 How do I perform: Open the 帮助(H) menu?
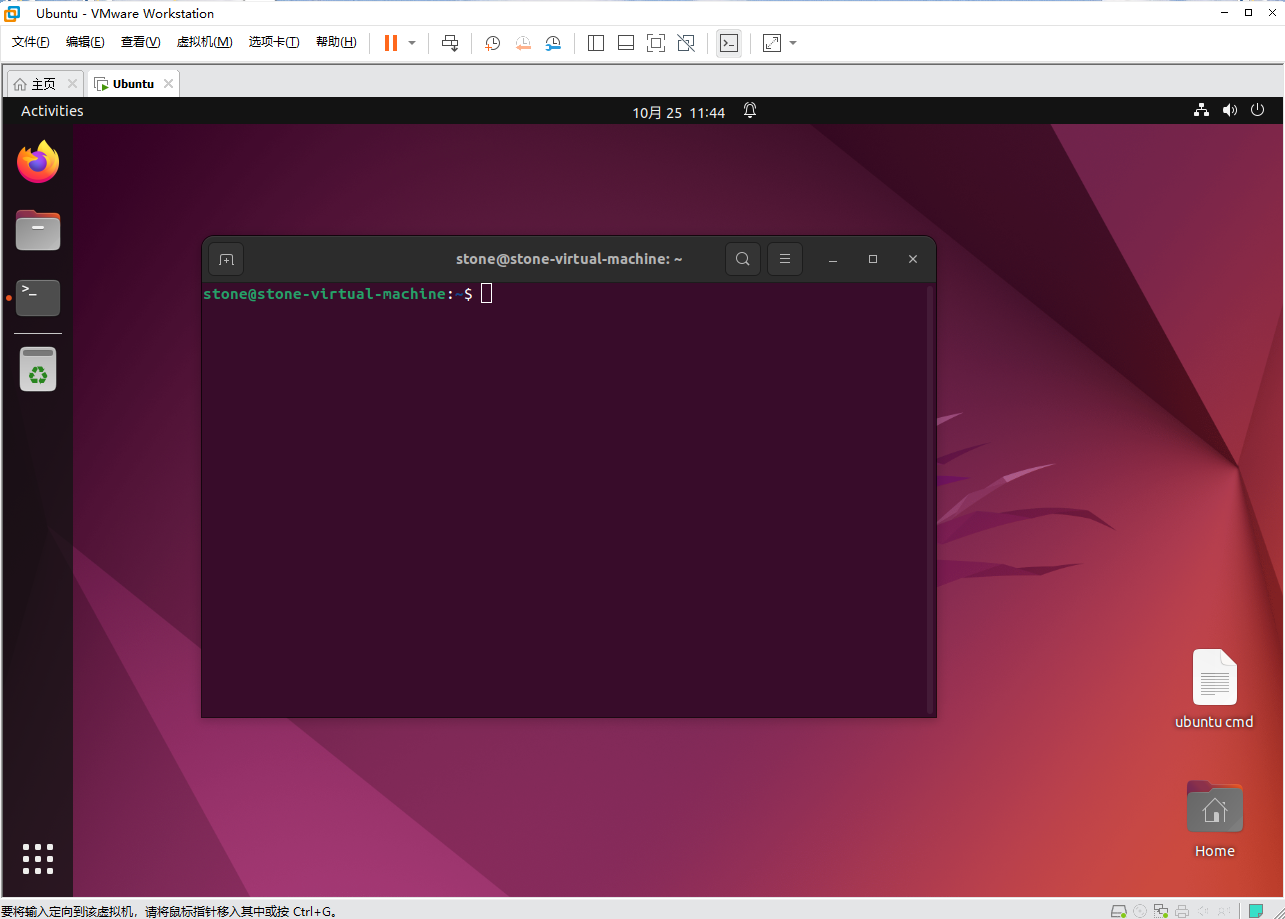[x=336, y=42]
